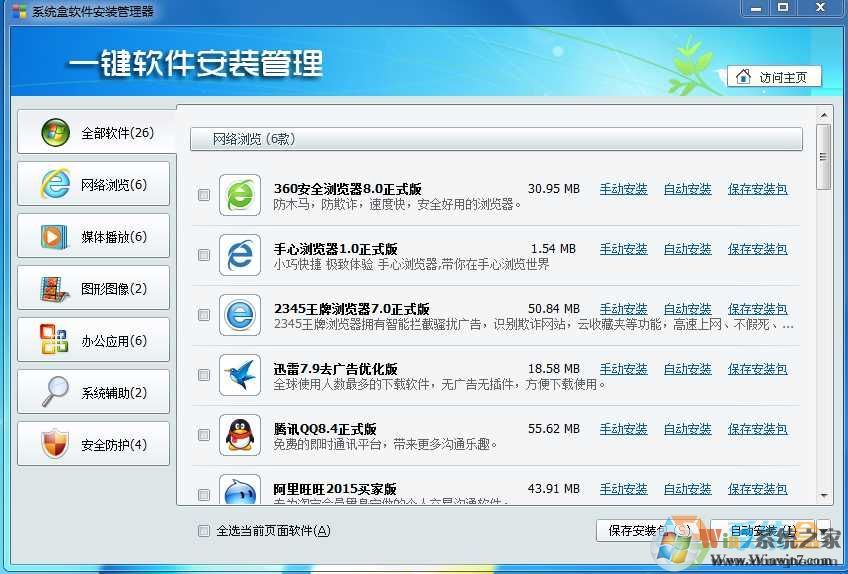Click 手动安装 for 阿里旺旺2015
Screen dimensions: 848x574
[624, 489]
